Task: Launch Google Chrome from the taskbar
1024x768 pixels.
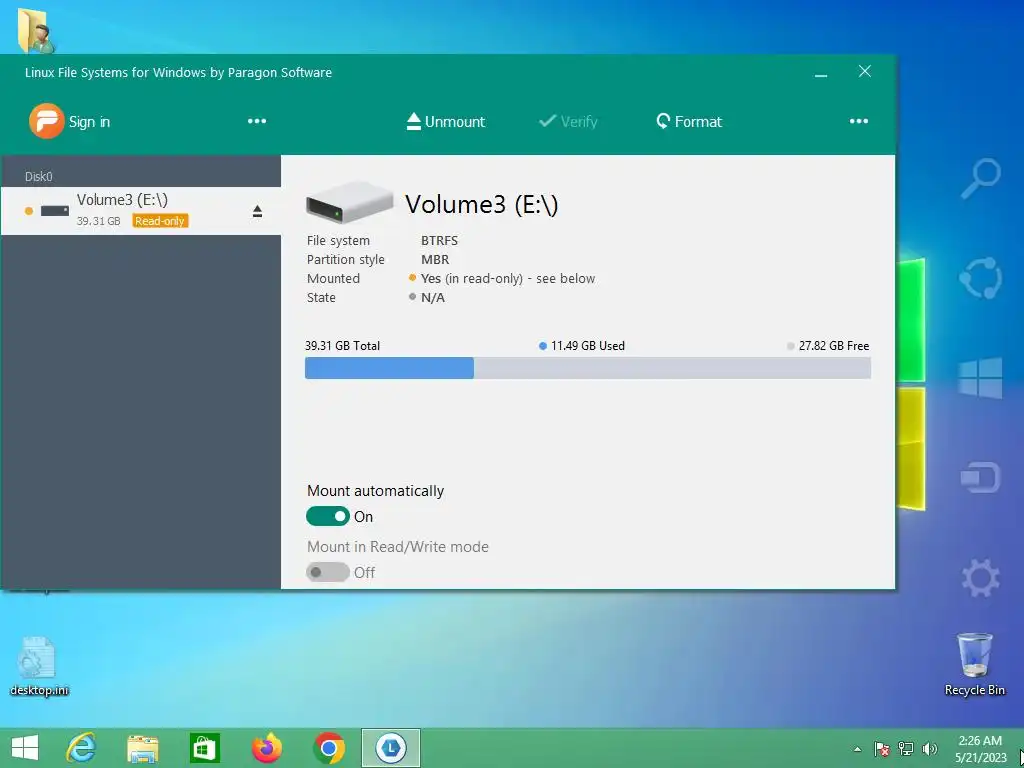Action: pos(328,748)
